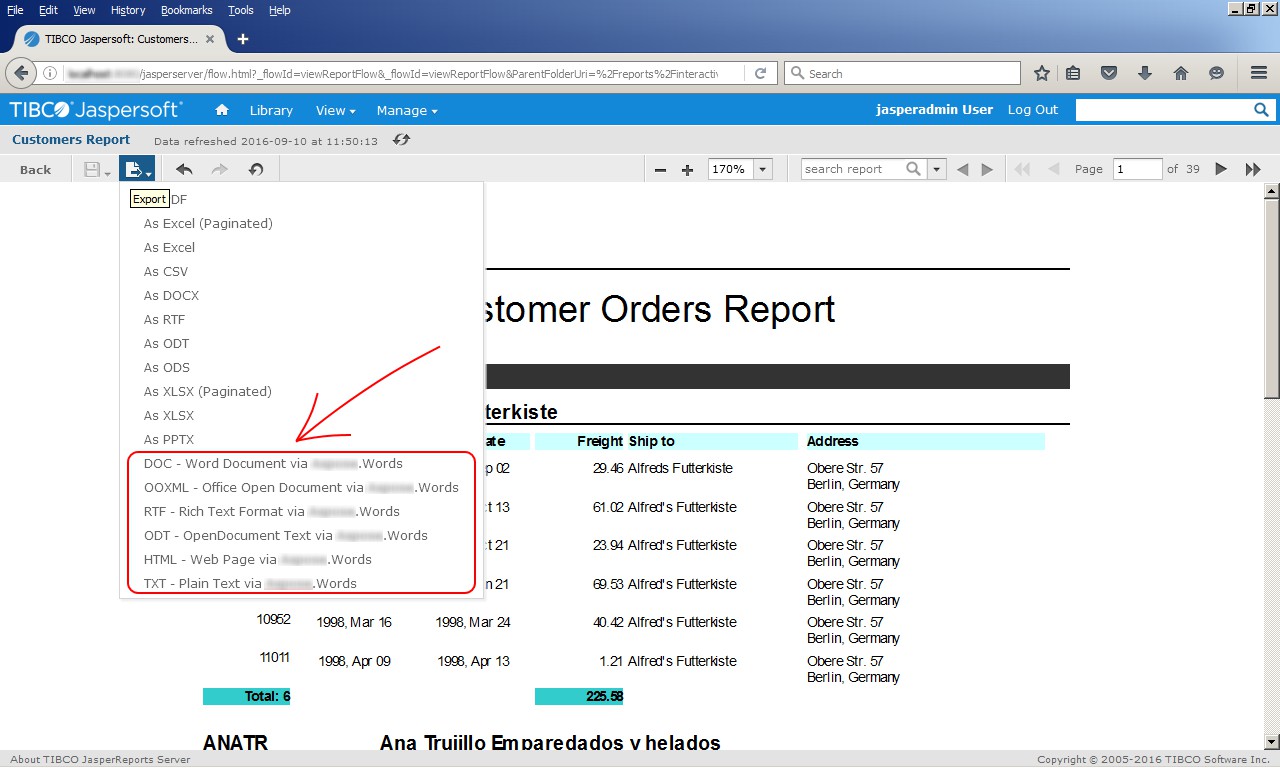Click the Save report icon

97,170
